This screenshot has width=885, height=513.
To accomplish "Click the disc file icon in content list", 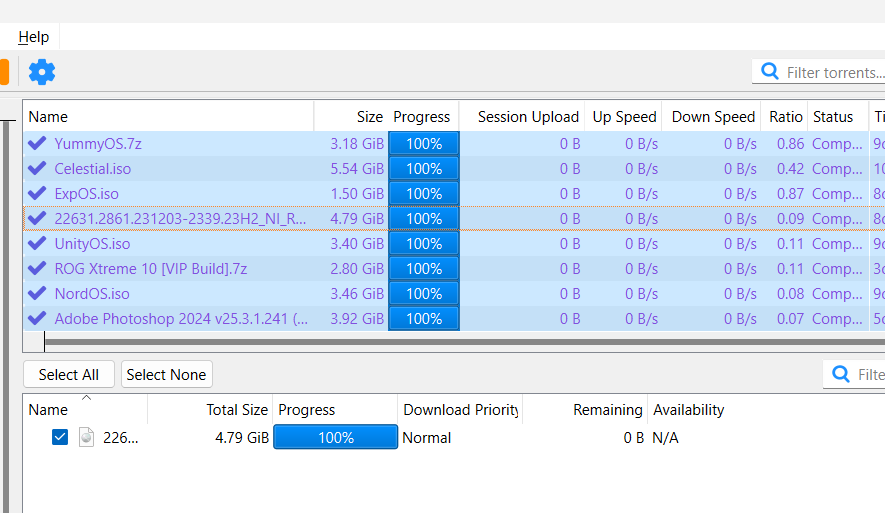I will (x=86, y=437).
